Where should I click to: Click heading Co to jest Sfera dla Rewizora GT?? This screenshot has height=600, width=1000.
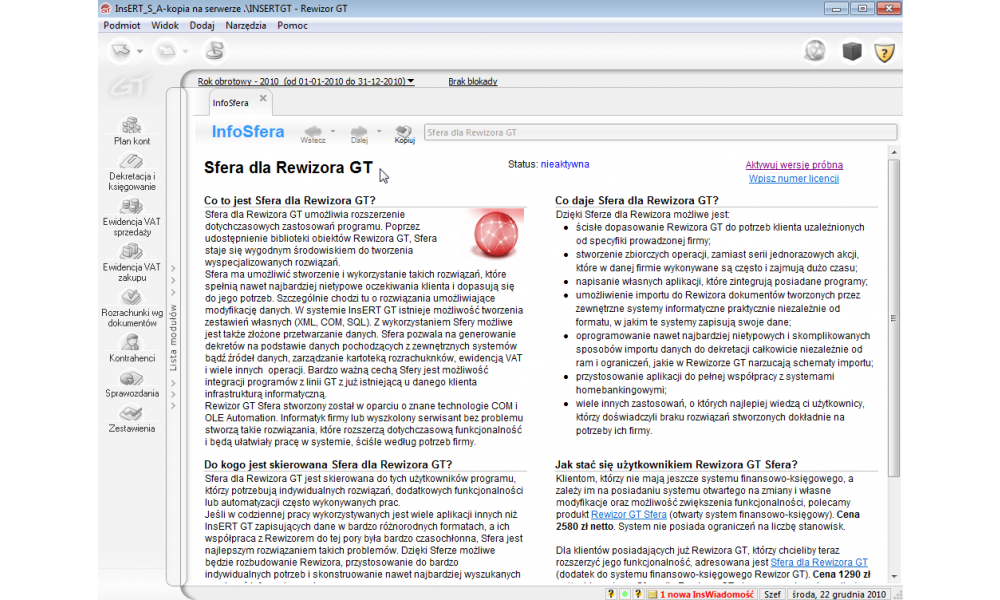(290, 200)
